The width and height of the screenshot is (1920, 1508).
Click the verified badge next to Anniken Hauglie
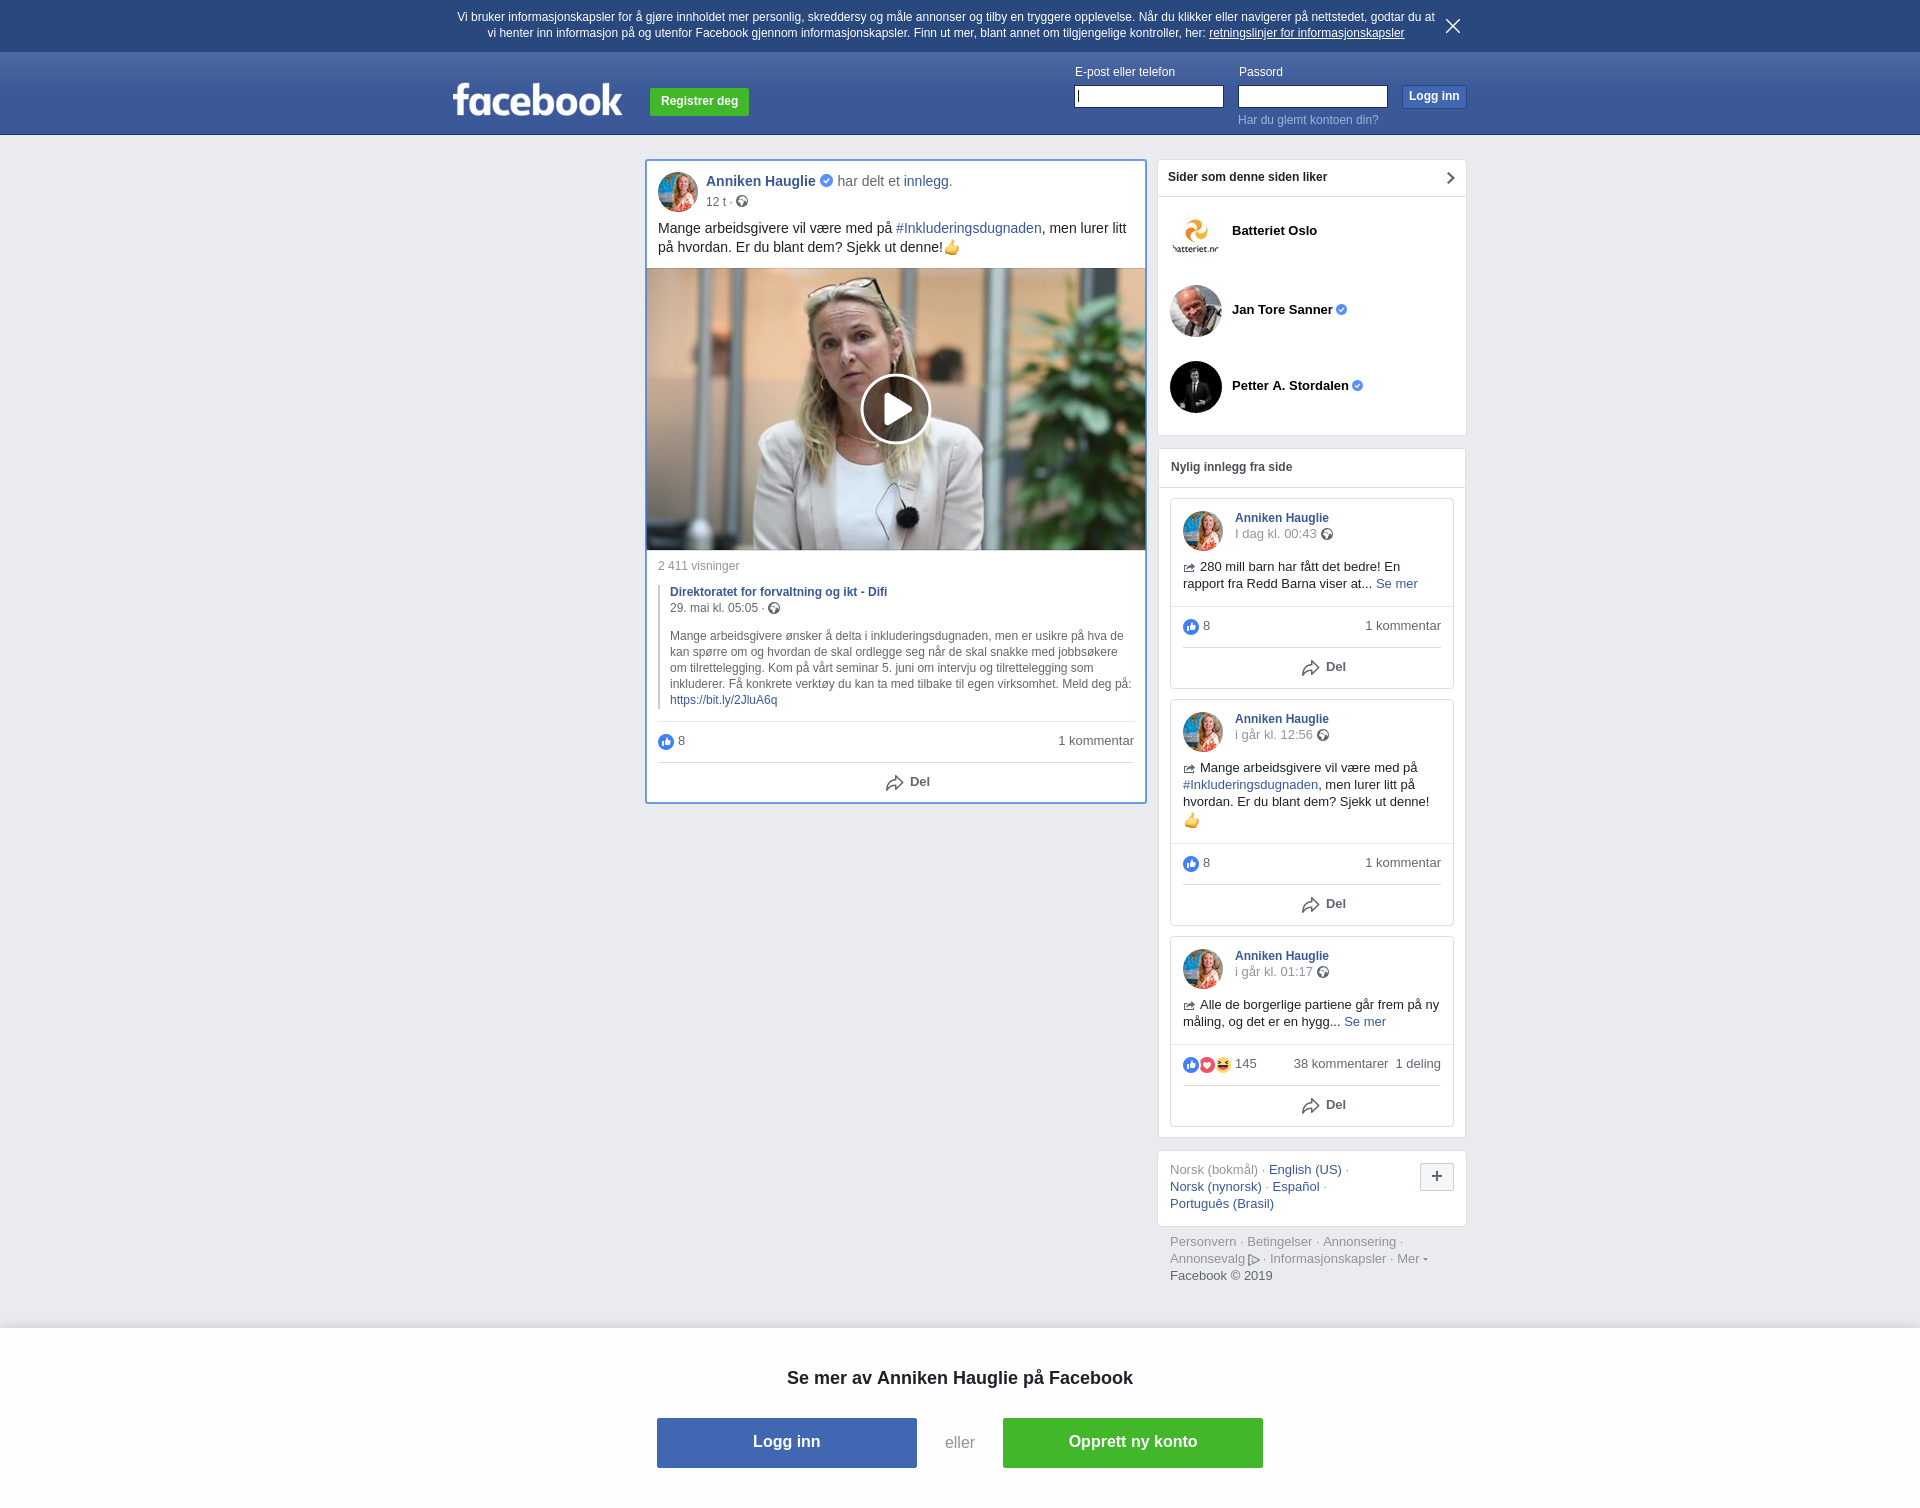click(826, 181)
